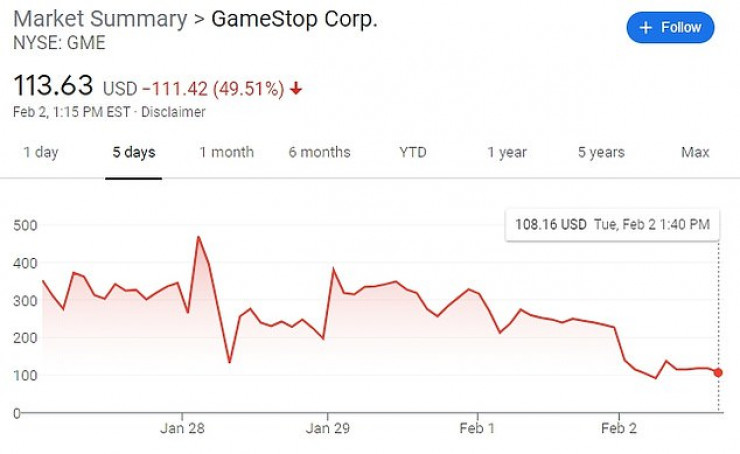The image size is (740, 454).
Task: Switch to the 1 day tab
Action: pos(40,152)
